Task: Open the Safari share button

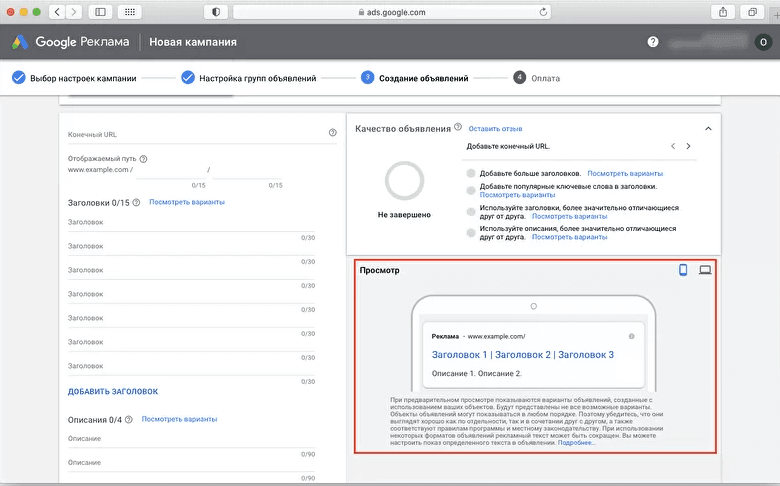Action: [x=723, y=12]
